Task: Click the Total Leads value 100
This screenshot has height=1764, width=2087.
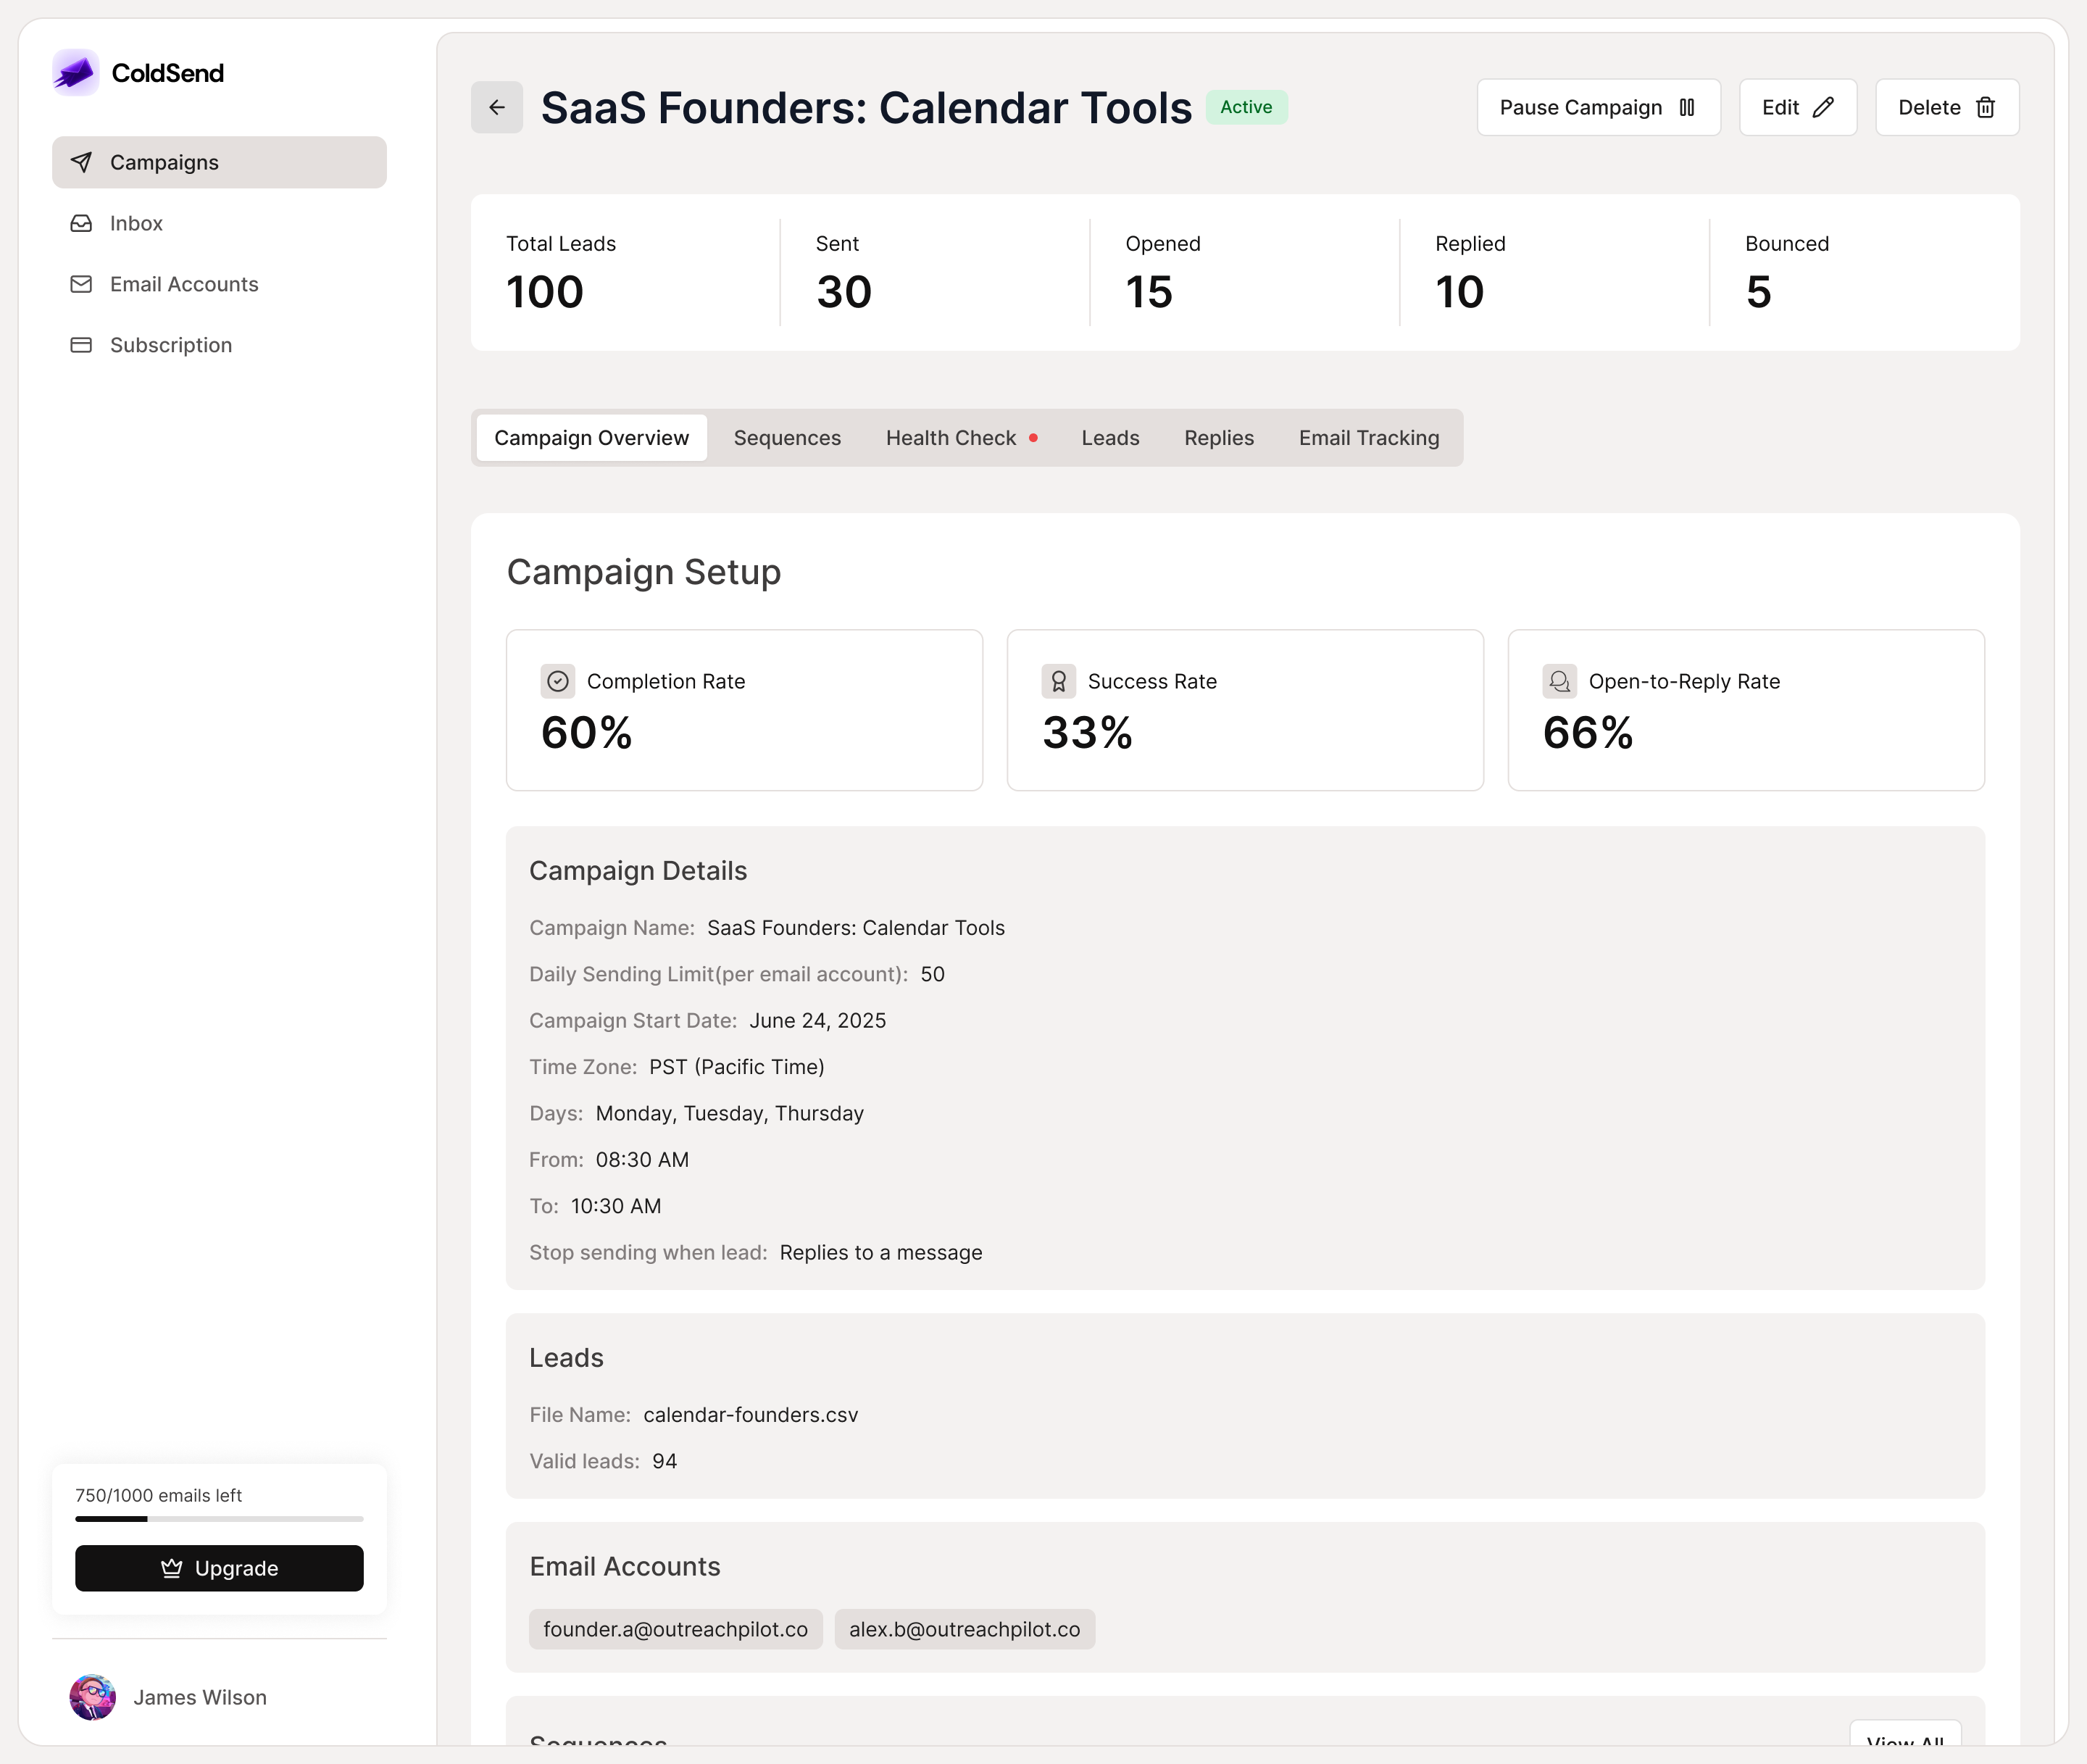Action: [545, 292]
